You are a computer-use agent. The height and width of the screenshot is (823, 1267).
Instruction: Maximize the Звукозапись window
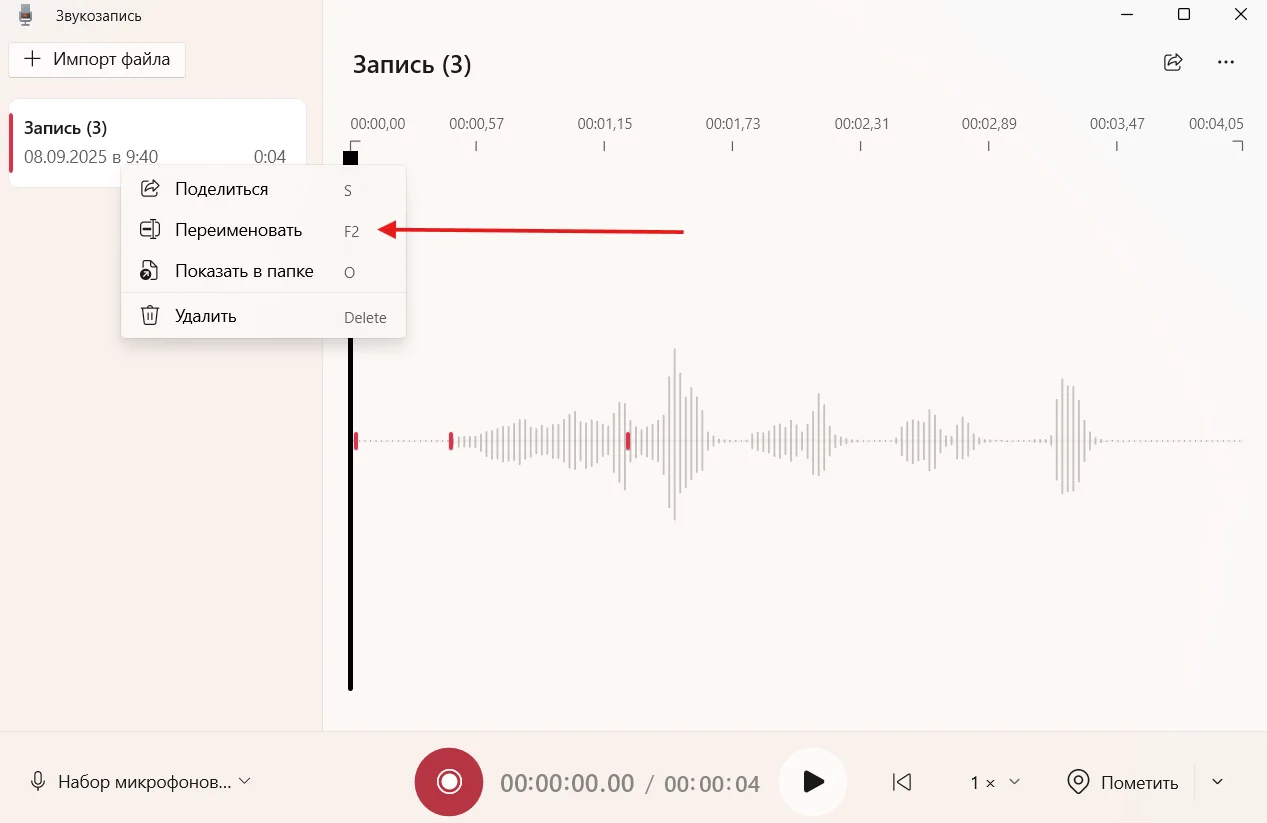(x=1184, y=14)
